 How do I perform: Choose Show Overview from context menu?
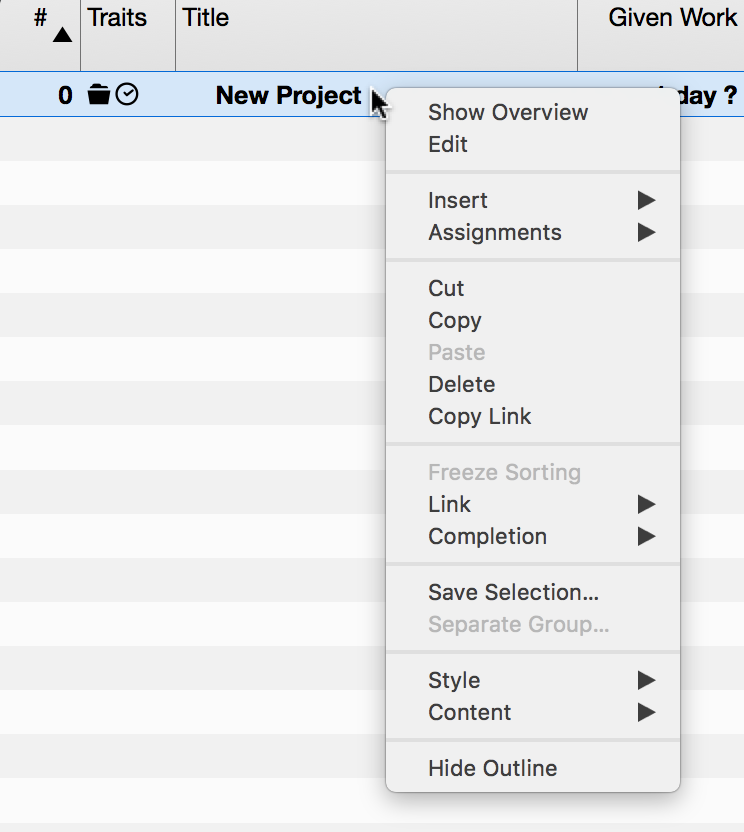[533, 112]
